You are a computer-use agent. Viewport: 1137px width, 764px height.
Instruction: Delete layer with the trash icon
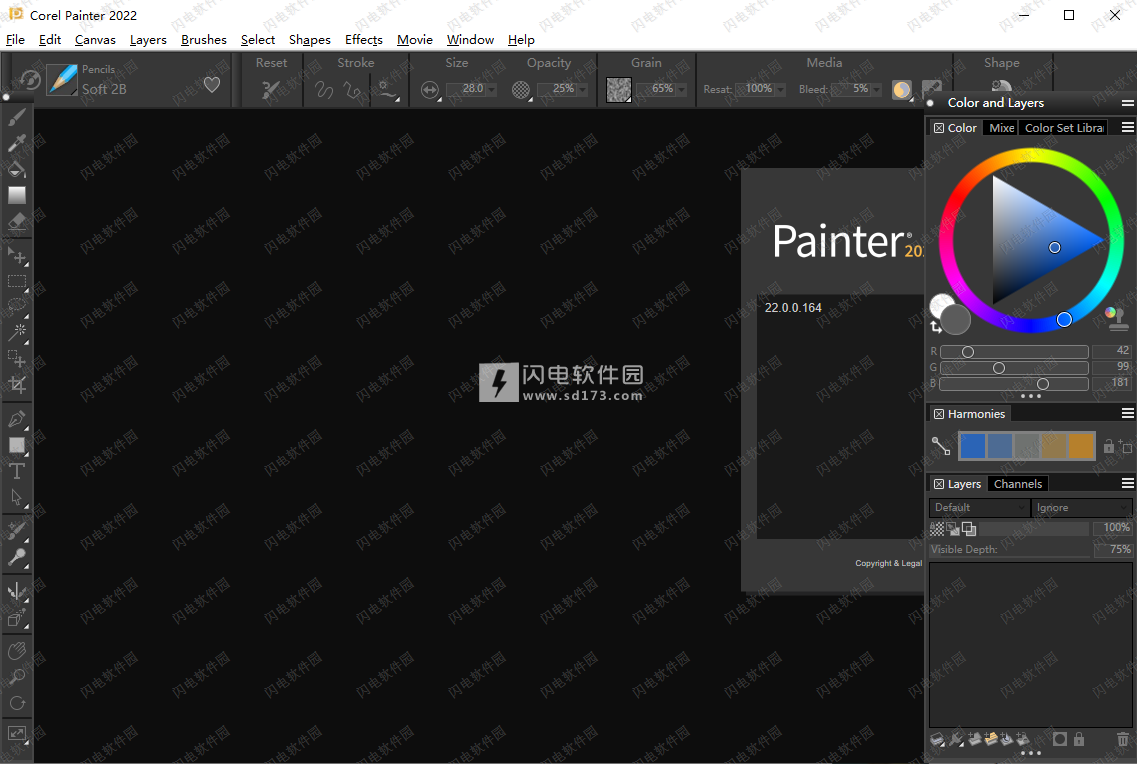click(x=1122, y=739)
